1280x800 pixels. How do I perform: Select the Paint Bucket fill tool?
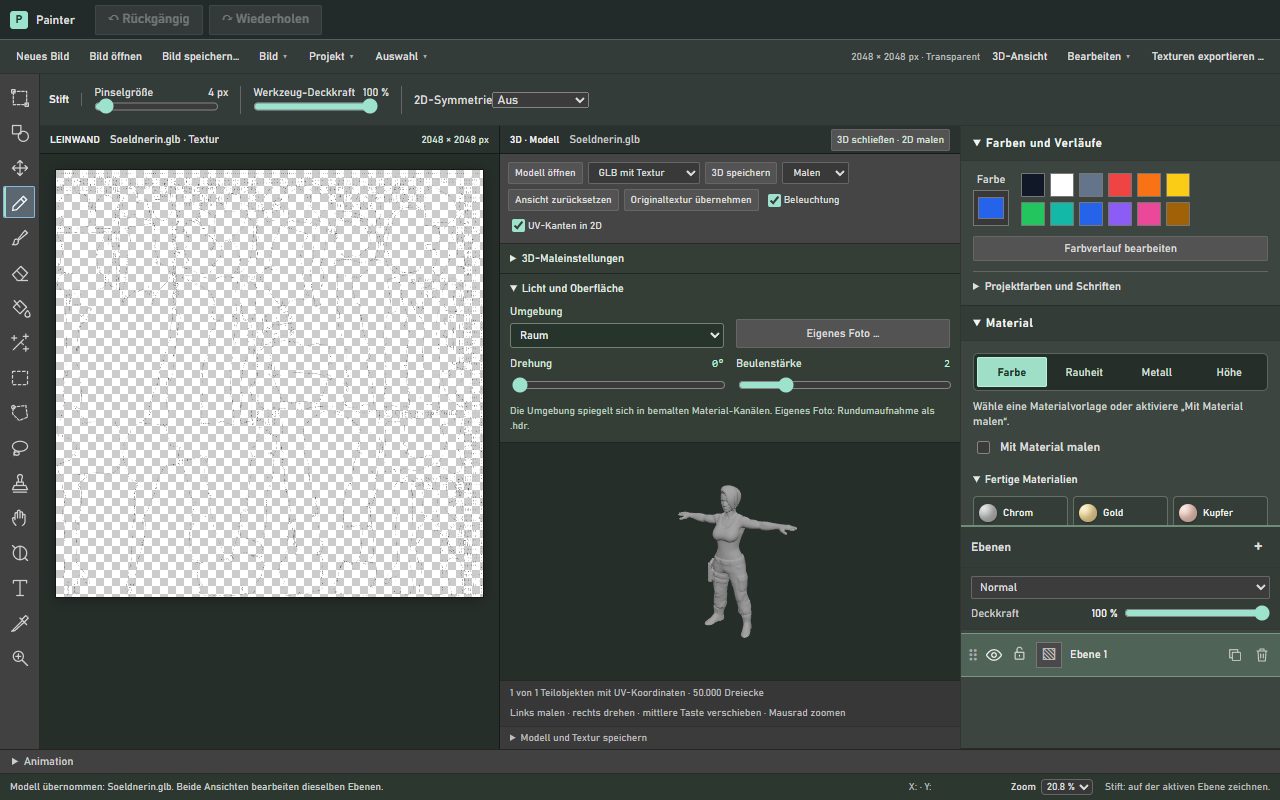coord(20,308)
